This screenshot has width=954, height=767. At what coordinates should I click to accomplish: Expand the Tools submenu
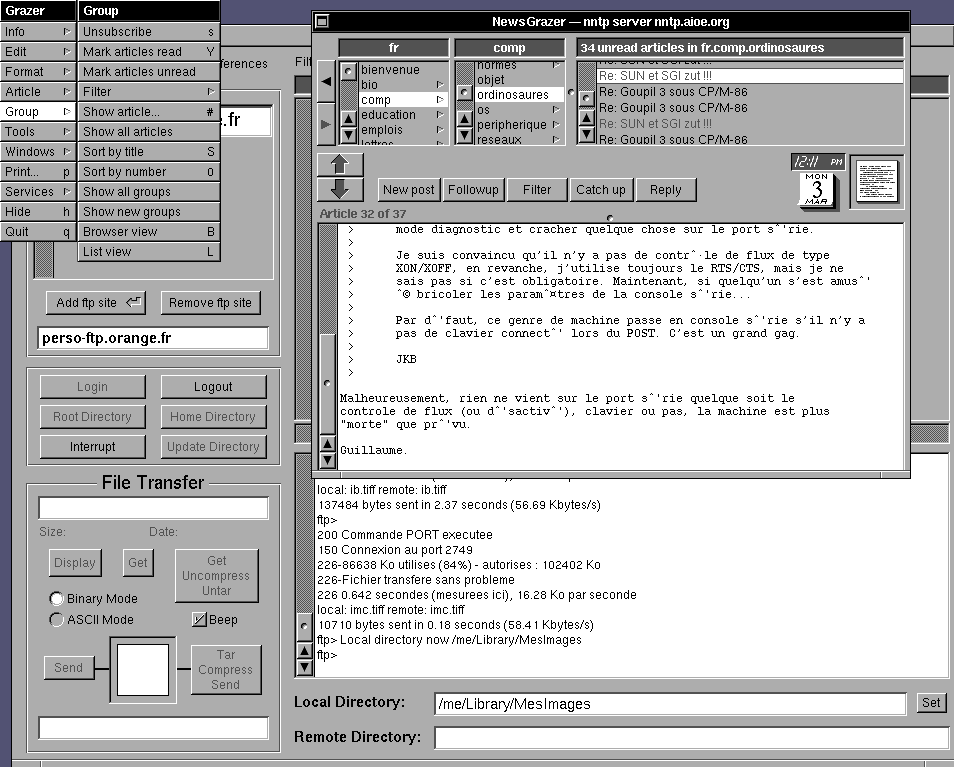[38, 132]
